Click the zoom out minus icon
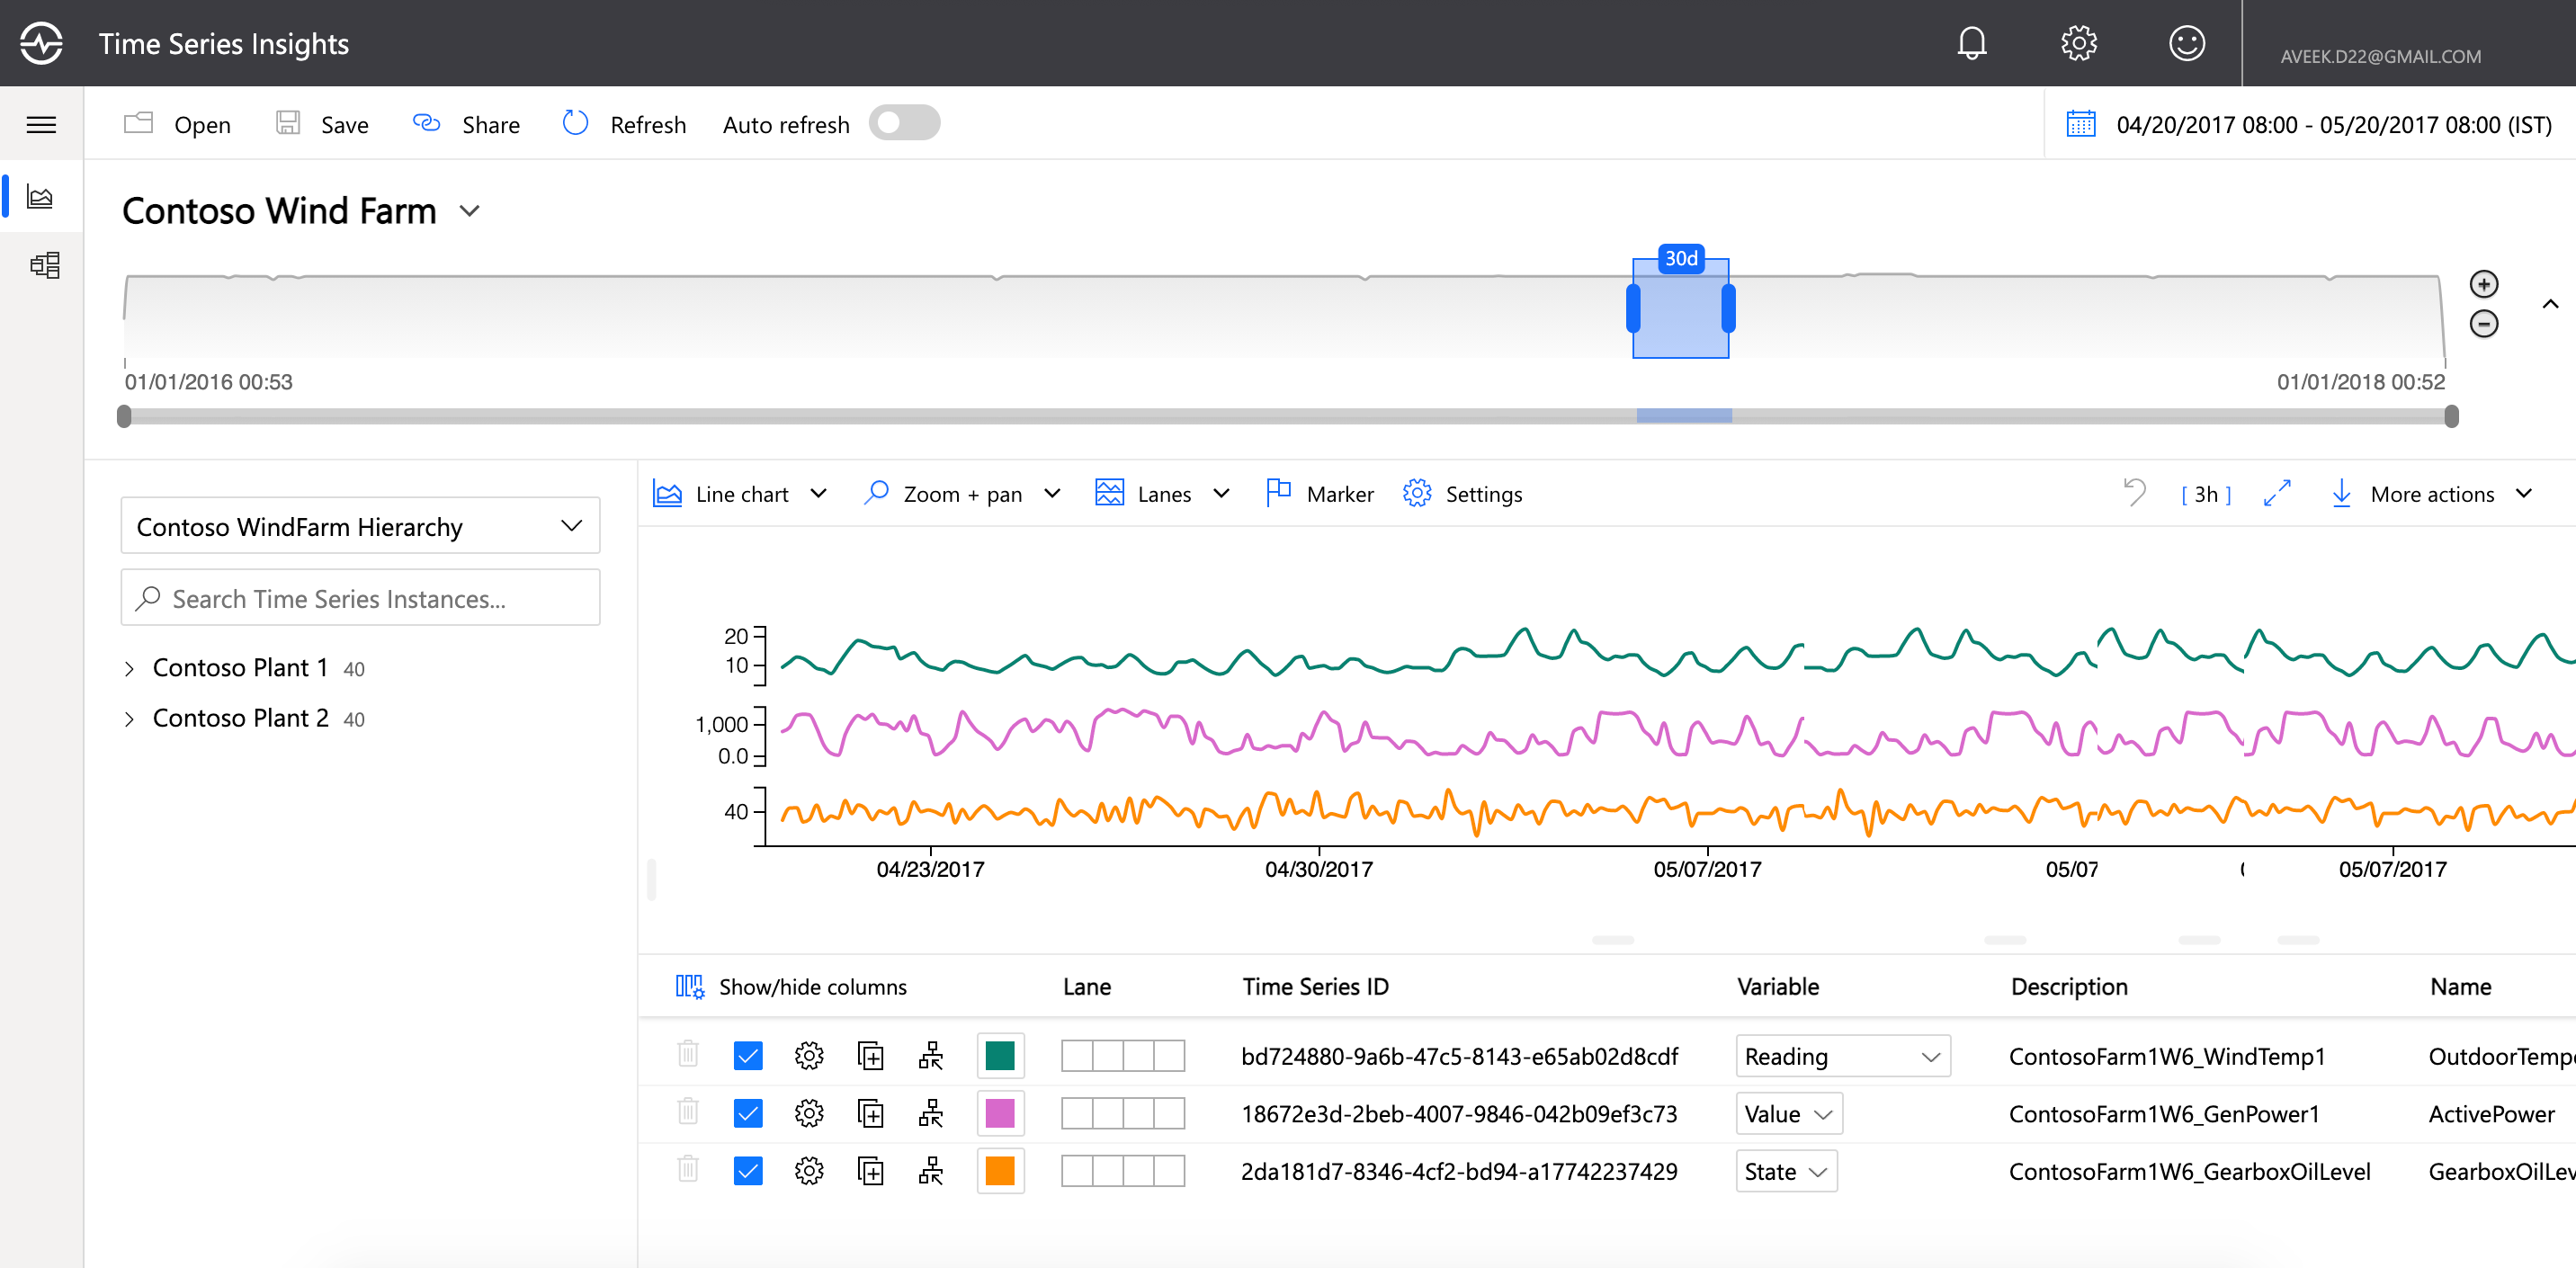This screenshot has width=2576, height=1268. coord(2483,324)
